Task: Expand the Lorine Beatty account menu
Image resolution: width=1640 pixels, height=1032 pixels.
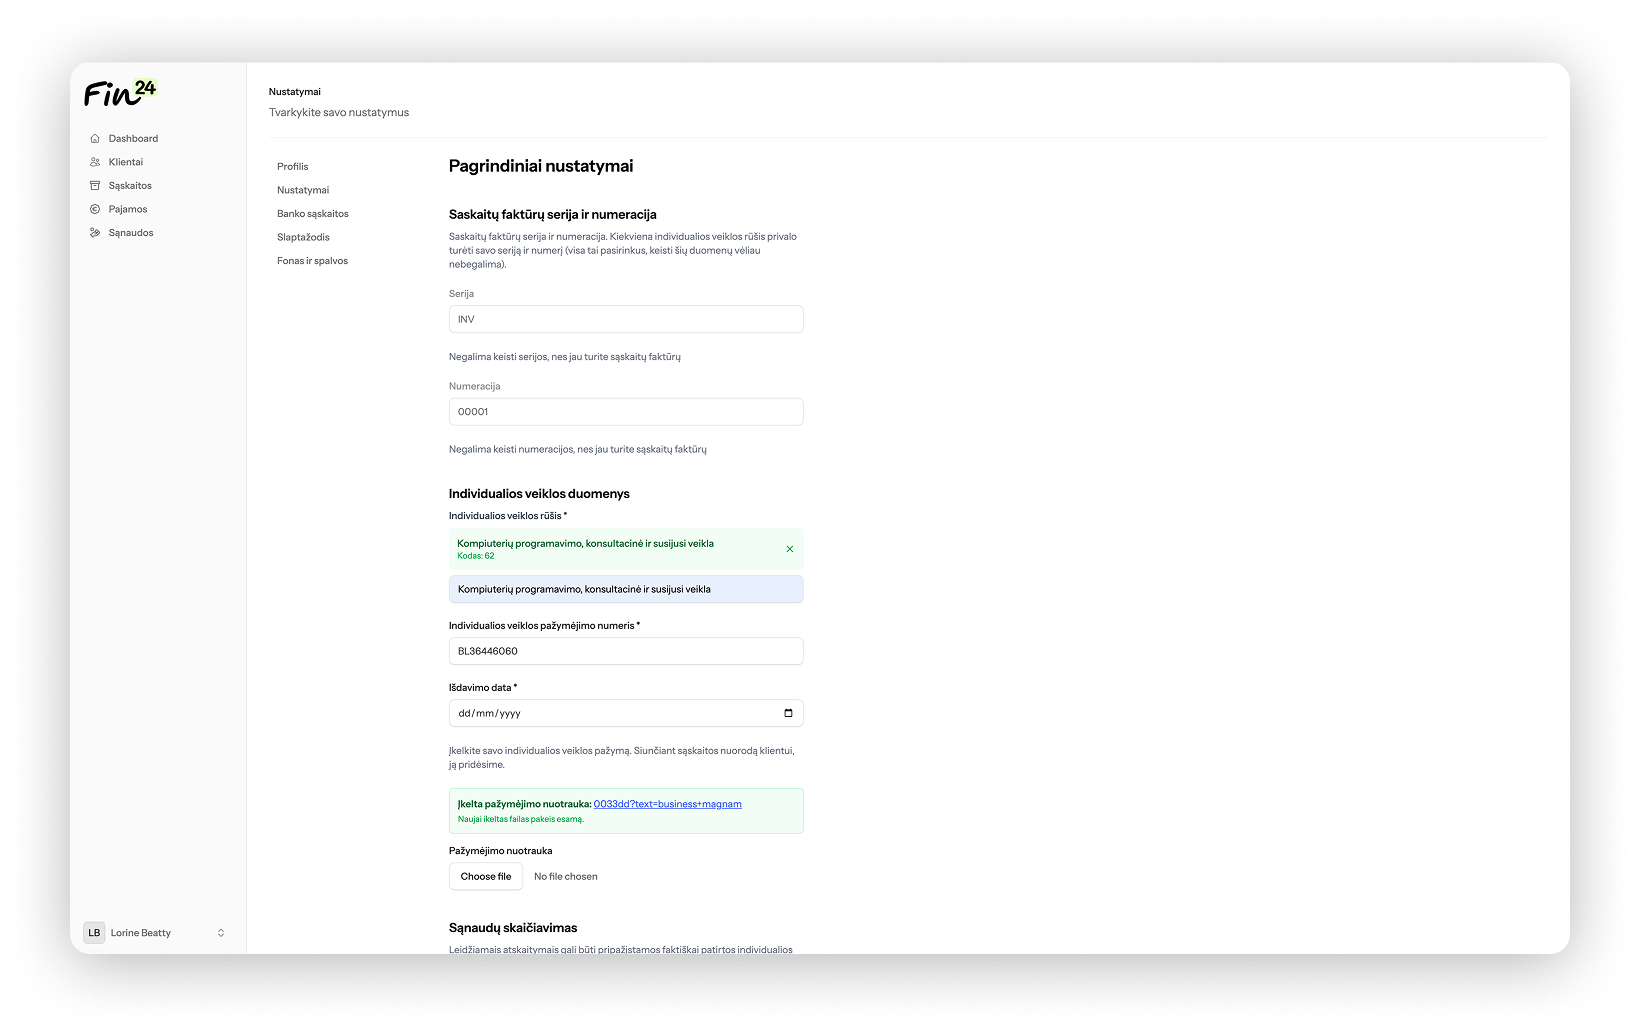Action: click(220, 933)
